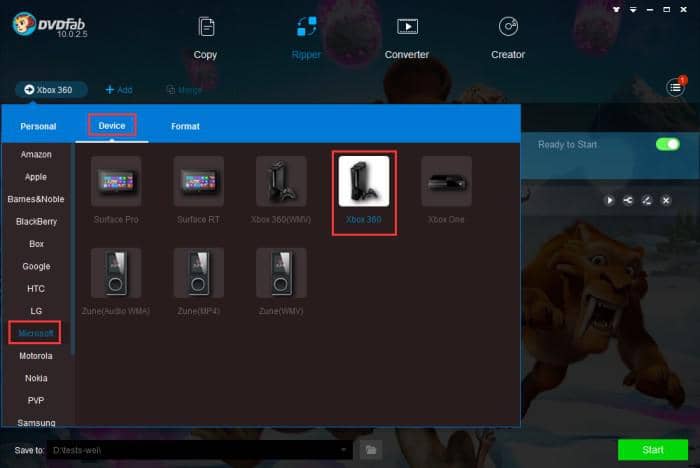700x468 pixels.
Task: Select Motorola in the brand list
Action: point(36,356)
